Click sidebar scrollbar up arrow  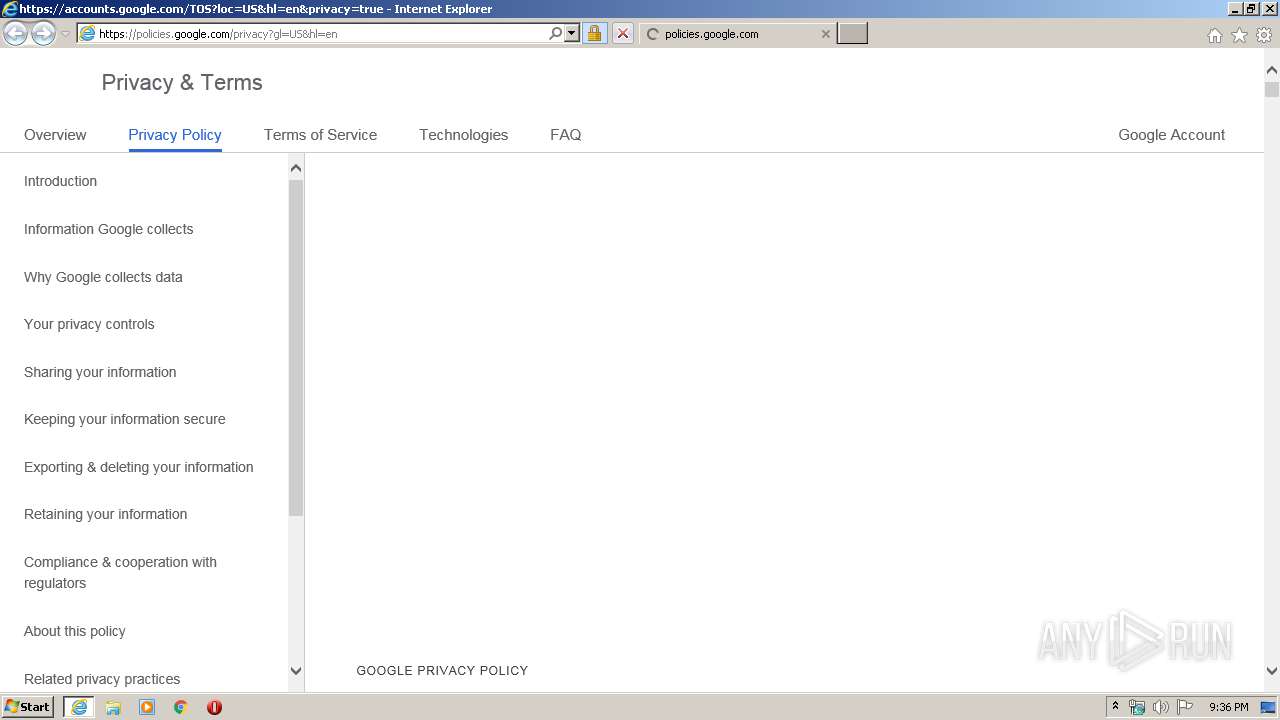[295, 168]
